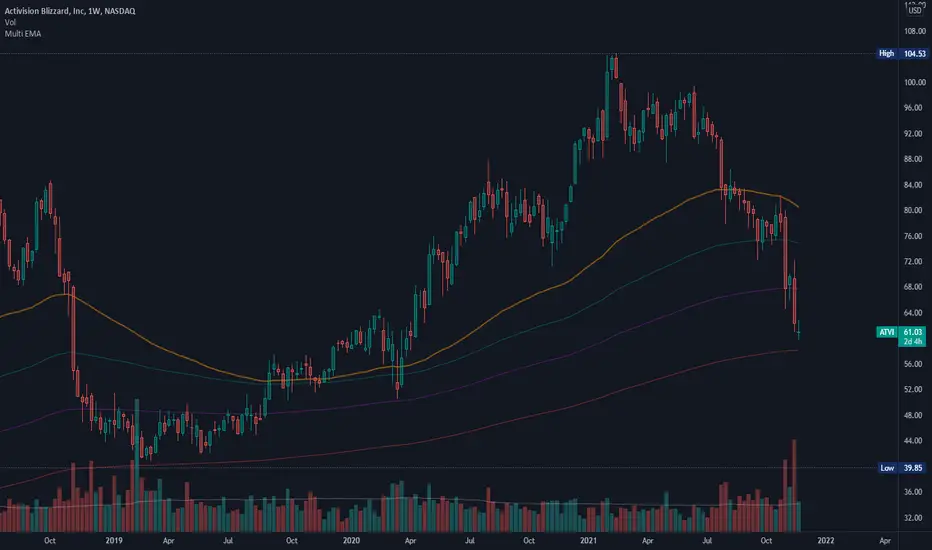
Task: Click the 2d 4h countdown label
Action: pos(912,341)
